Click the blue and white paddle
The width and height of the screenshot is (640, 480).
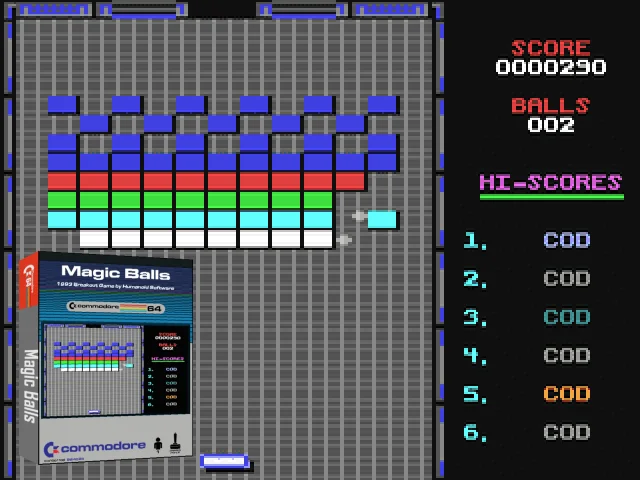(x=225, y=462)
